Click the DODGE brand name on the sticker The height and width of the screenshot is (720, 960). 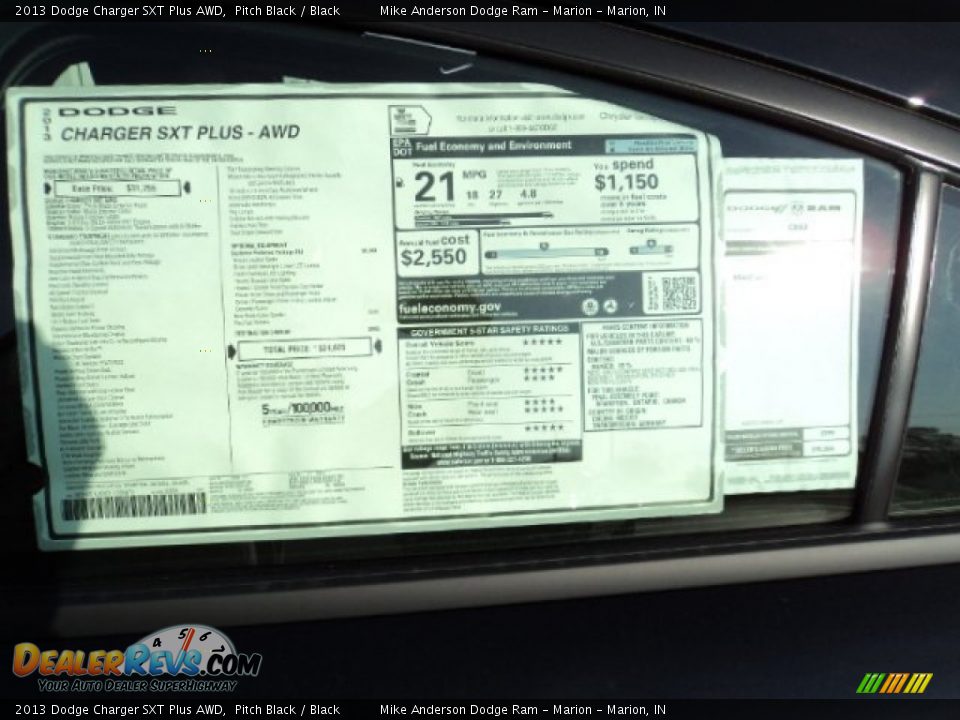point(118,111)
